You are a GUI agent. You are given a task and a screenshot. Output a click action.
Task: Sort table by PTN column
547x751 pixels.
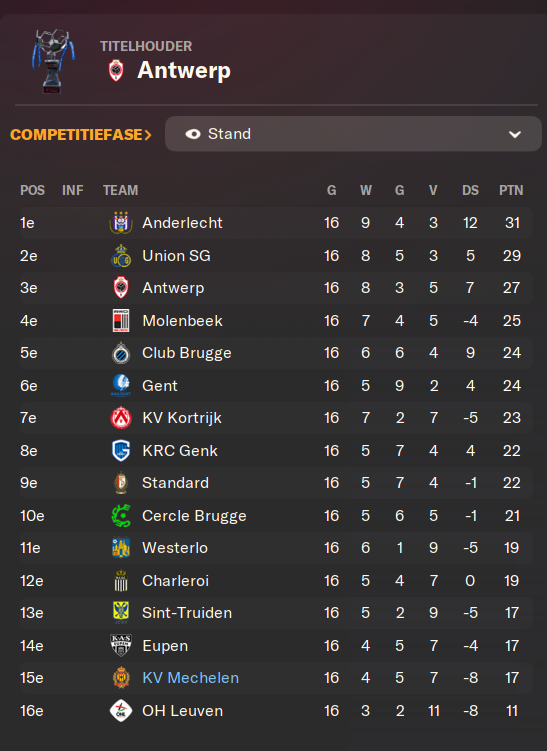(x=511, y=191)
